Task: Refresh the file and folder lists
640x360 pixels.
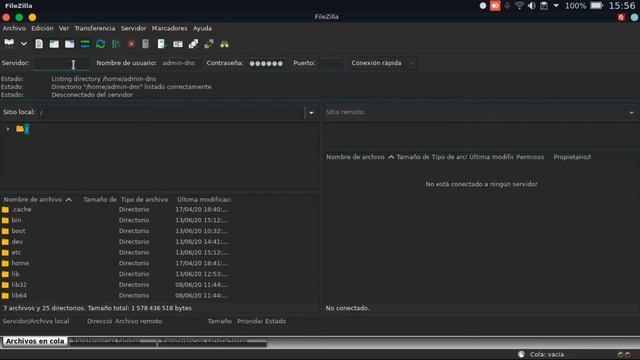Action: pyautogui.click(x=100, y=44)
